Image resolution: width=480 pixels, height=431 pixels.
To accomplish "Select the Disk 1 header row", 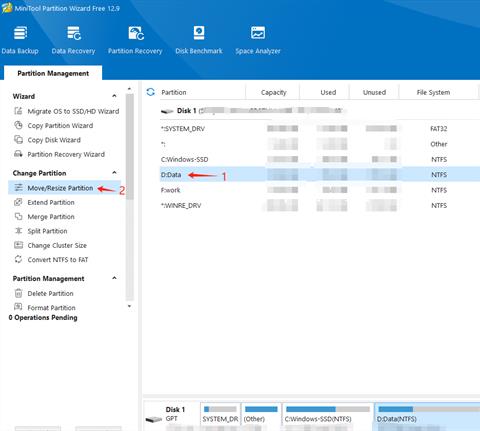I will pos(320,111).
